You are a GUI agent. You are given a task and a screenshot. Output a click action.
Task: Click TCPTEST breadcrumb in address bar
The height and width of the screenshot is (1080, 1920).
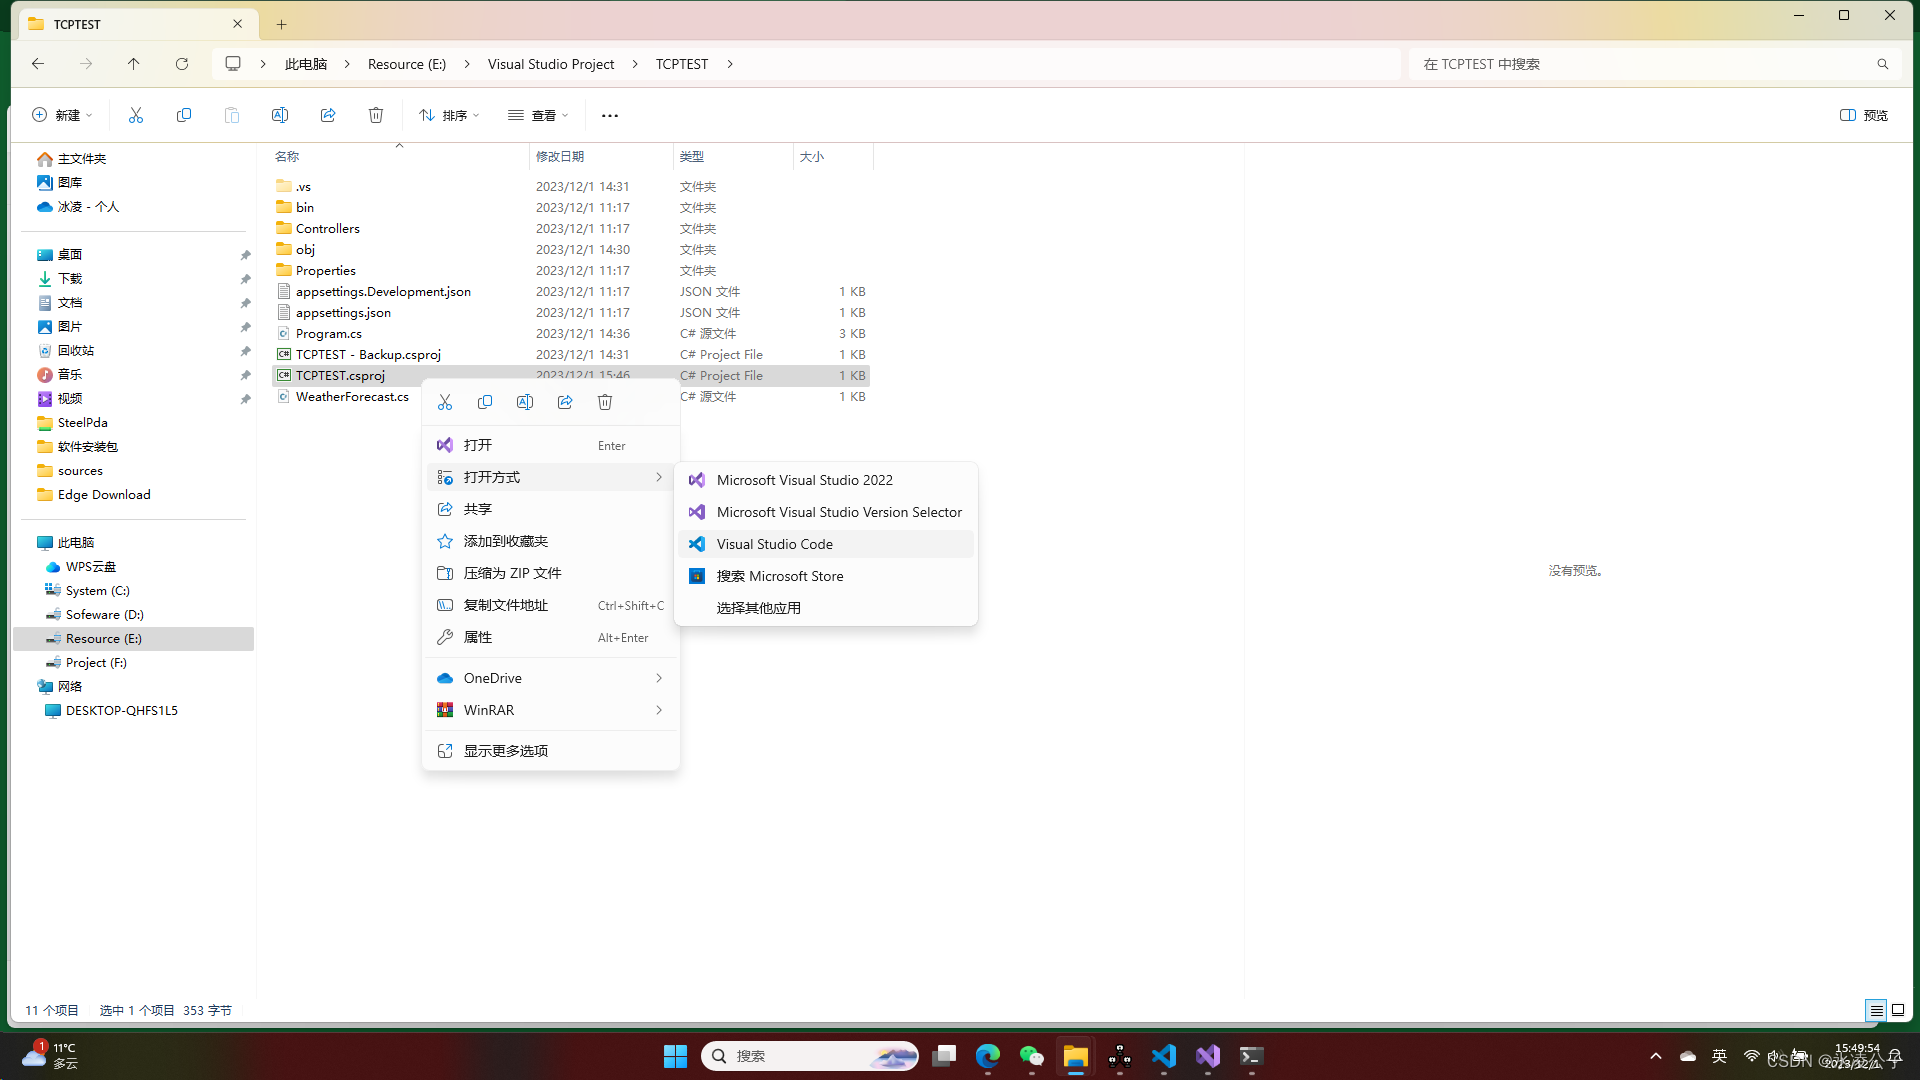(682, 64)
